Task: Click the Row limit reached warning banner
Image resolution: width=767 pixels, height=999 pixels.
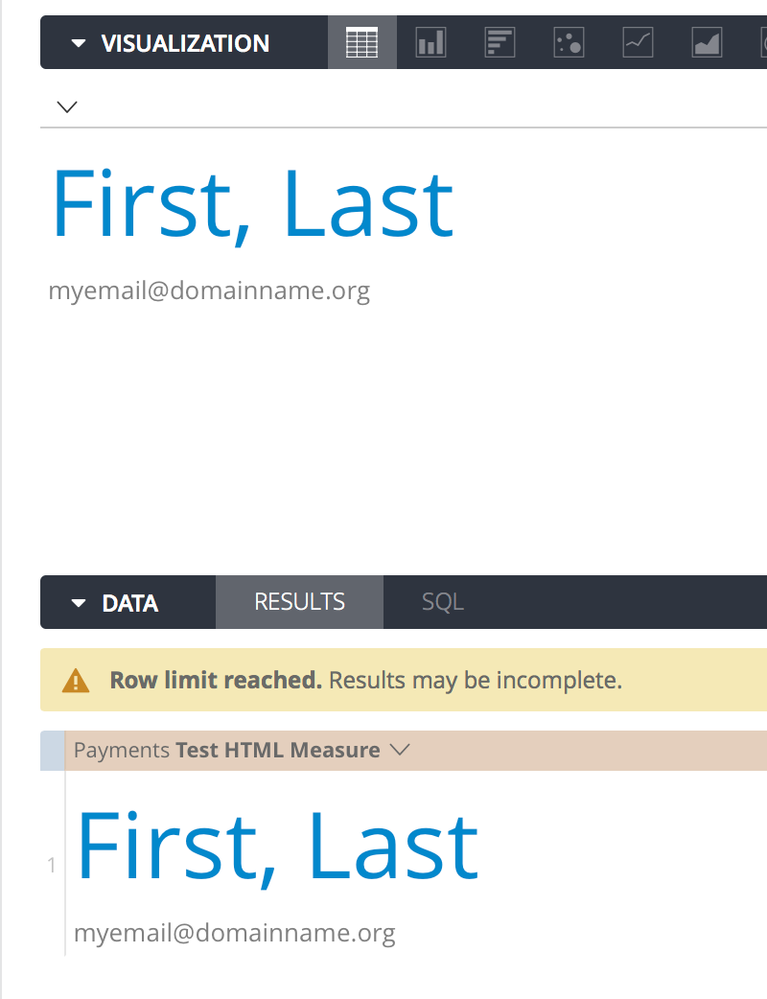Action: [403, 680]
